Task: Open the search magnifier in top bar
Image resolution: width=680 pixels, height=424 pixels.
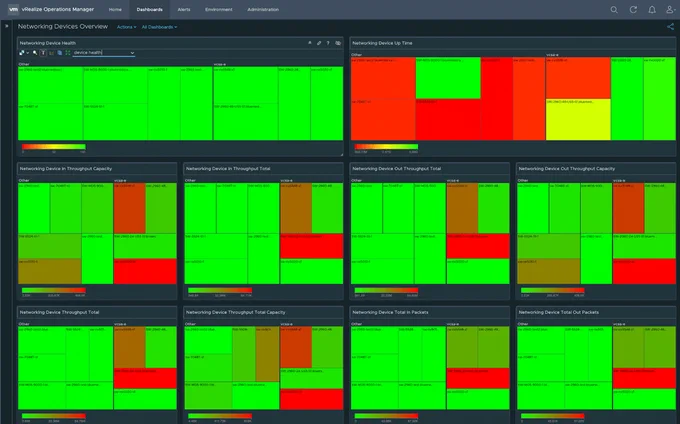Action: pos(614,10)
